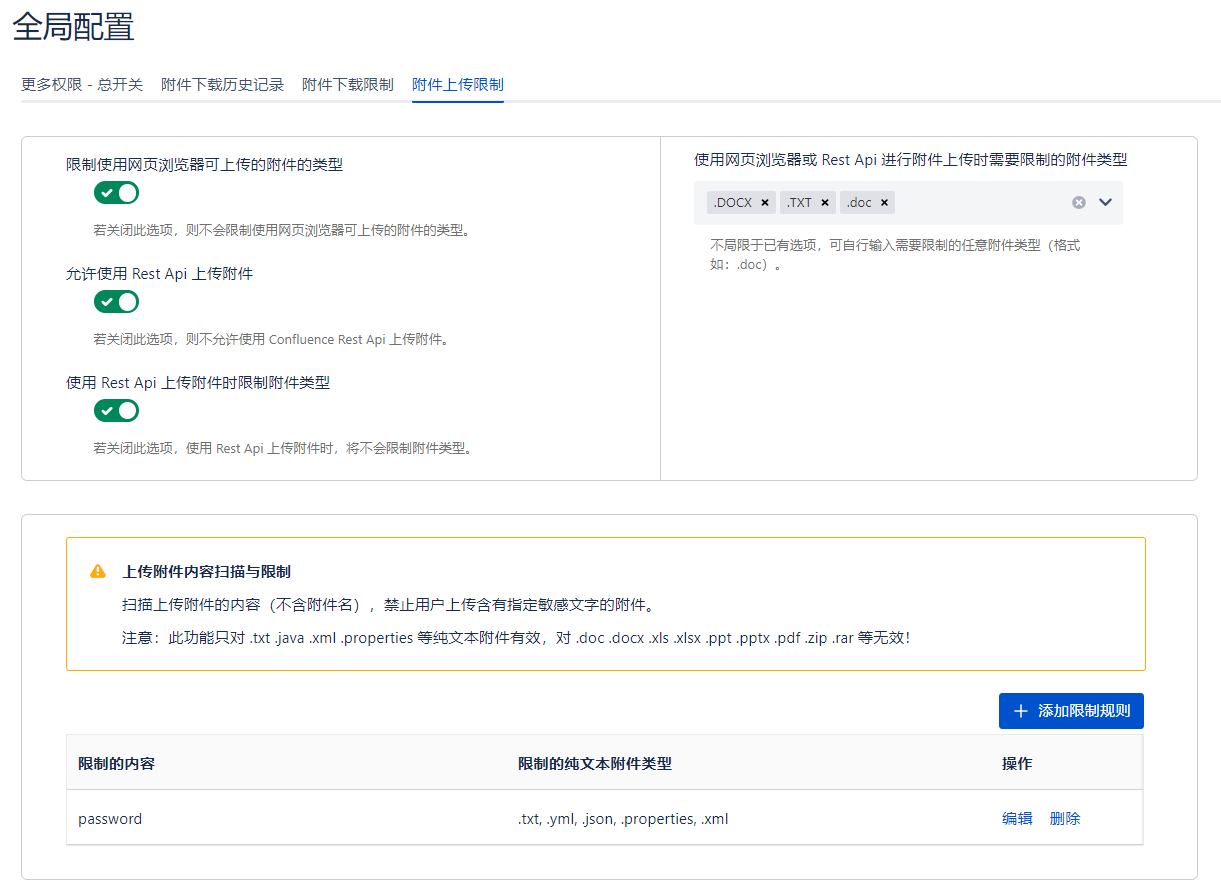1221x896 pixels.
Task: Click the 添加限制规则 button
Action: point(1071,711)
